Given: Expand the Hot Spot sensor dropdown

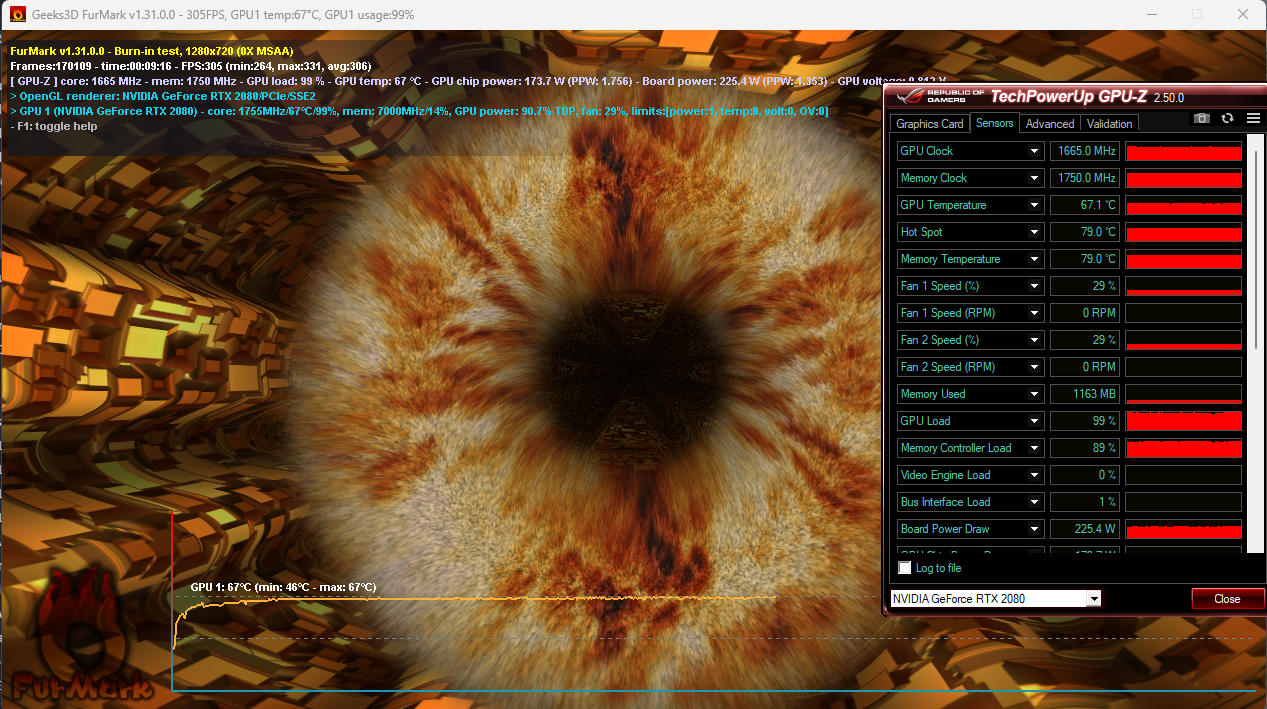Looking at the screenshot, I should (x=1035, y=232).
